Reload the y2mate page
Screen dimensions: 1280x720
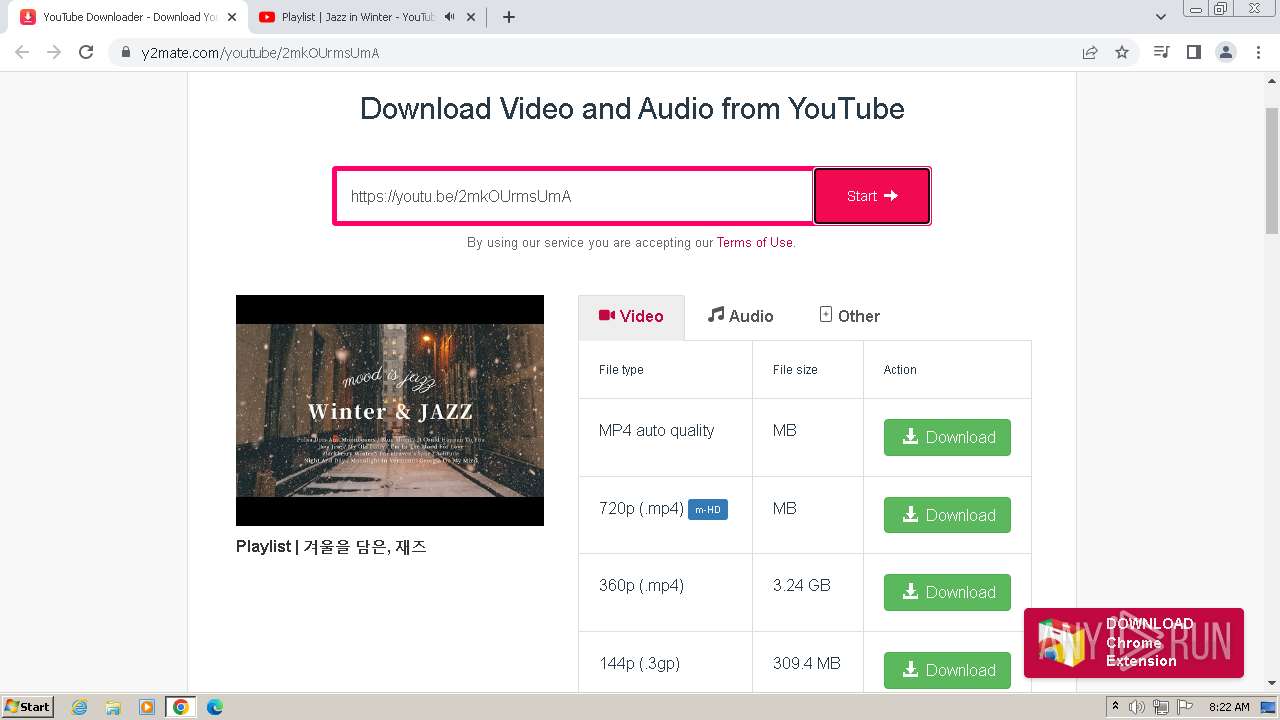pos(86,52)
